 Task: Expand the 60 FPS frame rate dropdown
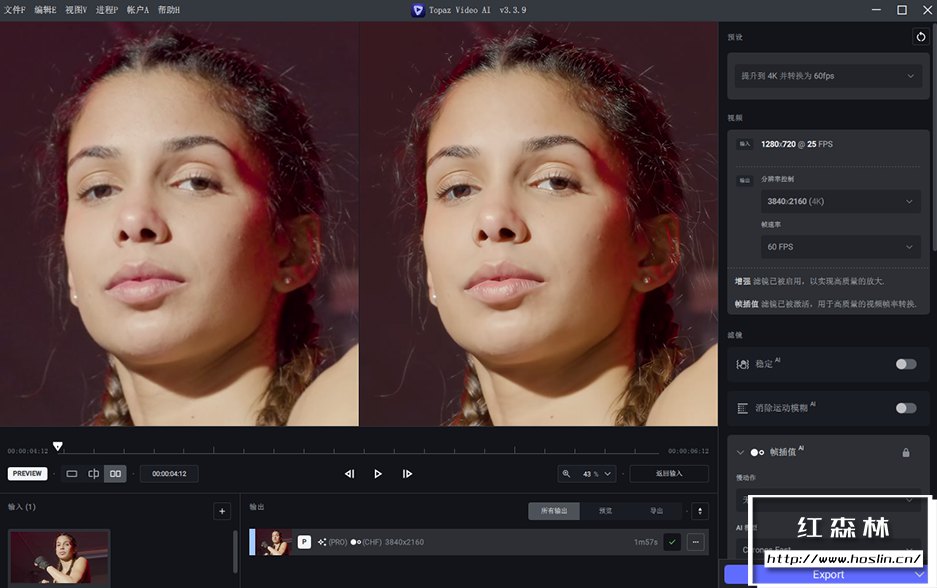pos(840,246)
